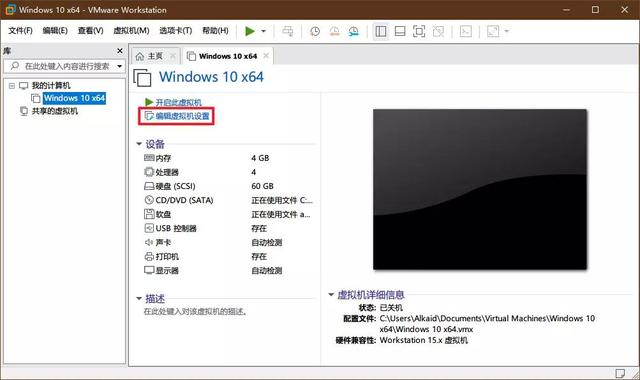
Task: Toggle the thumbnail bar view icon
Action: [400, 31]
